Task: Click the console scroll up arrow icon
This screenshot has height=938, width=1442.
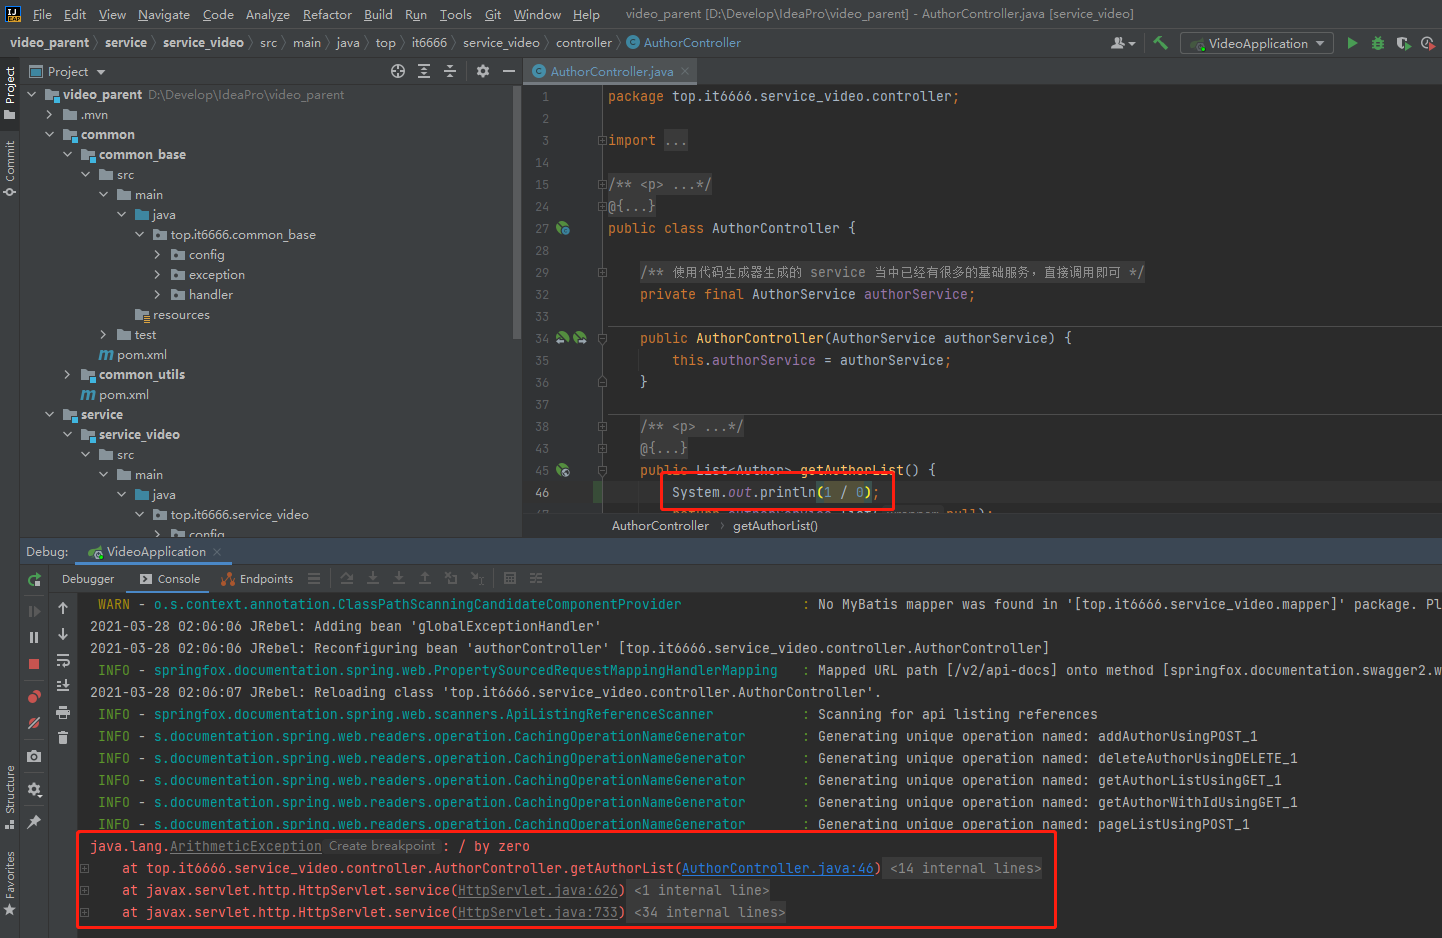Action: click(x=63, y=608)
